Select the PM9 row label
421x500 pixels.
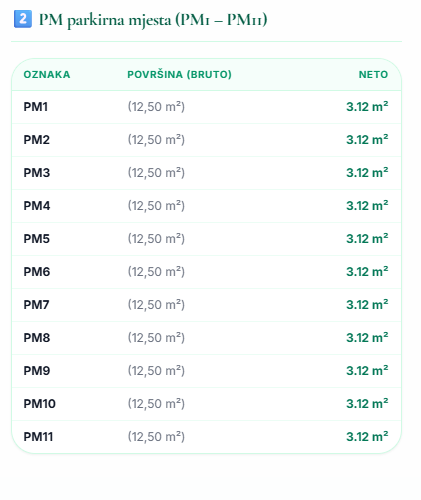[x=37, y=371]
